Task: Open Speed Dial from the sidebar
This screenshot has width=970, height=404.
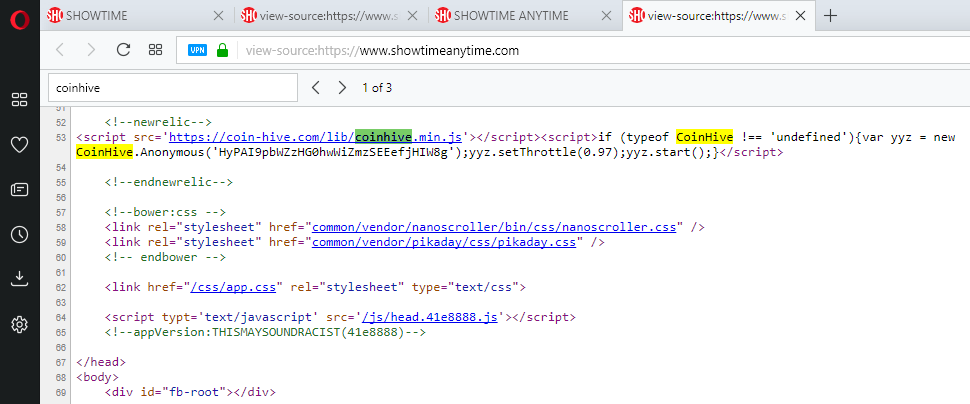Action: (x=19, y=99)
